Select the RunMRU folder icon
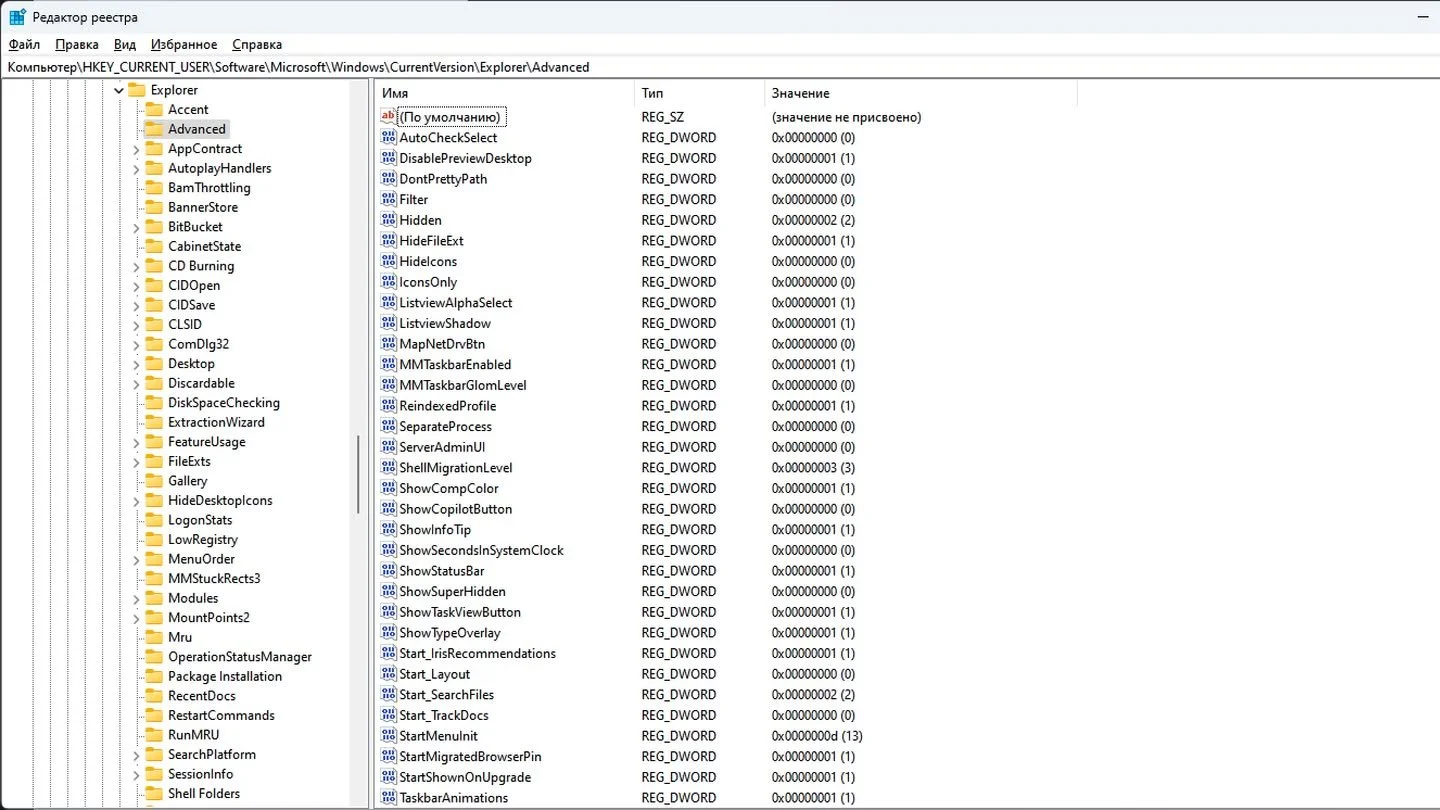 [x=153, y=735]
